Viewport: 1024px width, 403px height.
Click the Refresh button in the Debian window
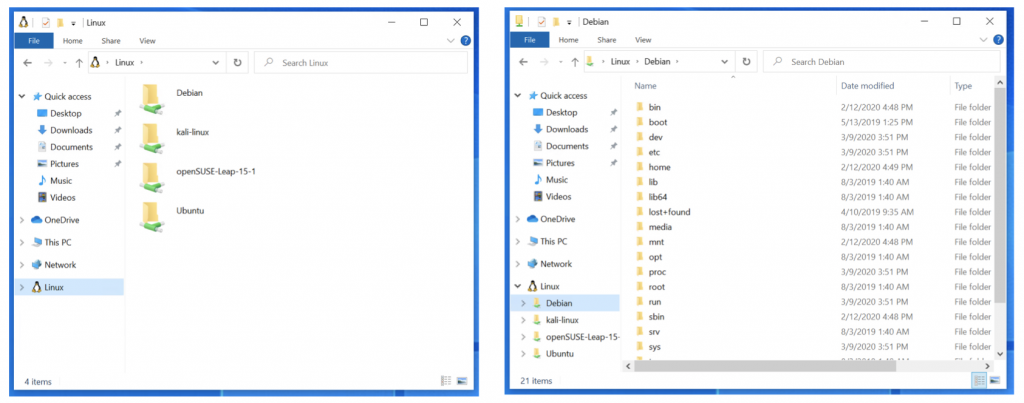coord(746,61)
